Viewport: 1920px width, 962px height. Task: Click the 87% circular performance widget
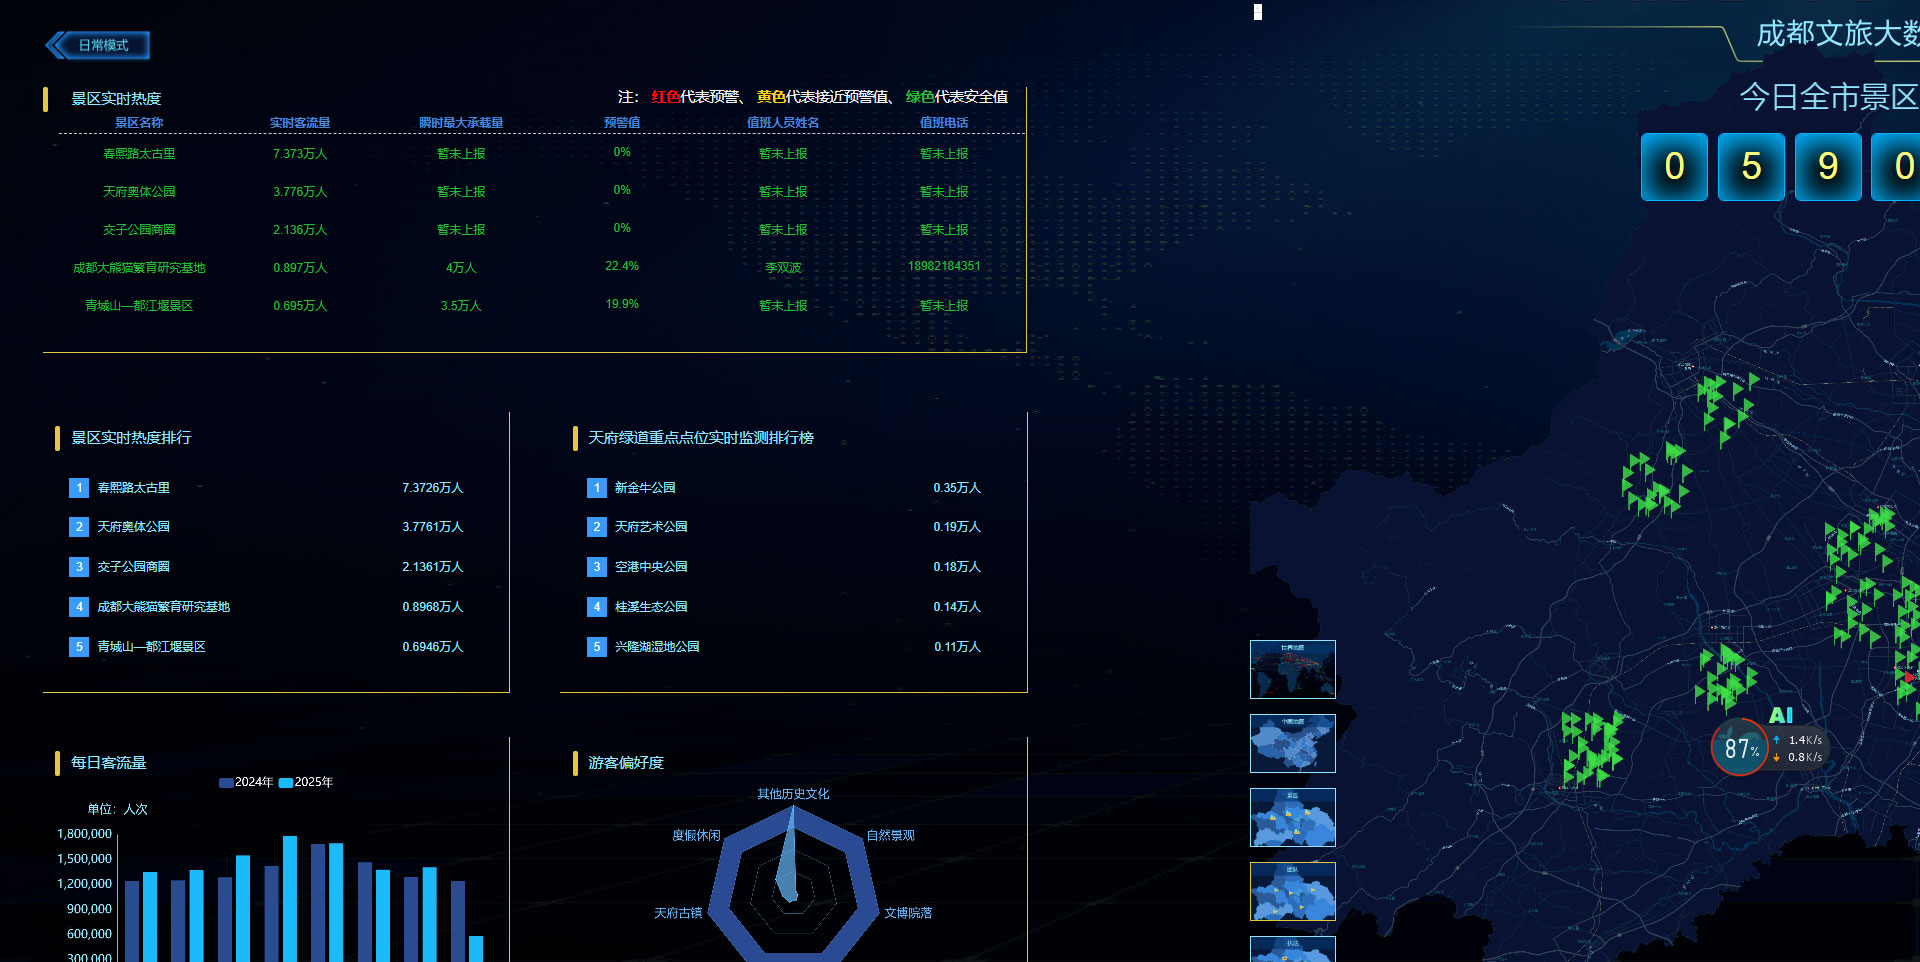[1739, 748]
